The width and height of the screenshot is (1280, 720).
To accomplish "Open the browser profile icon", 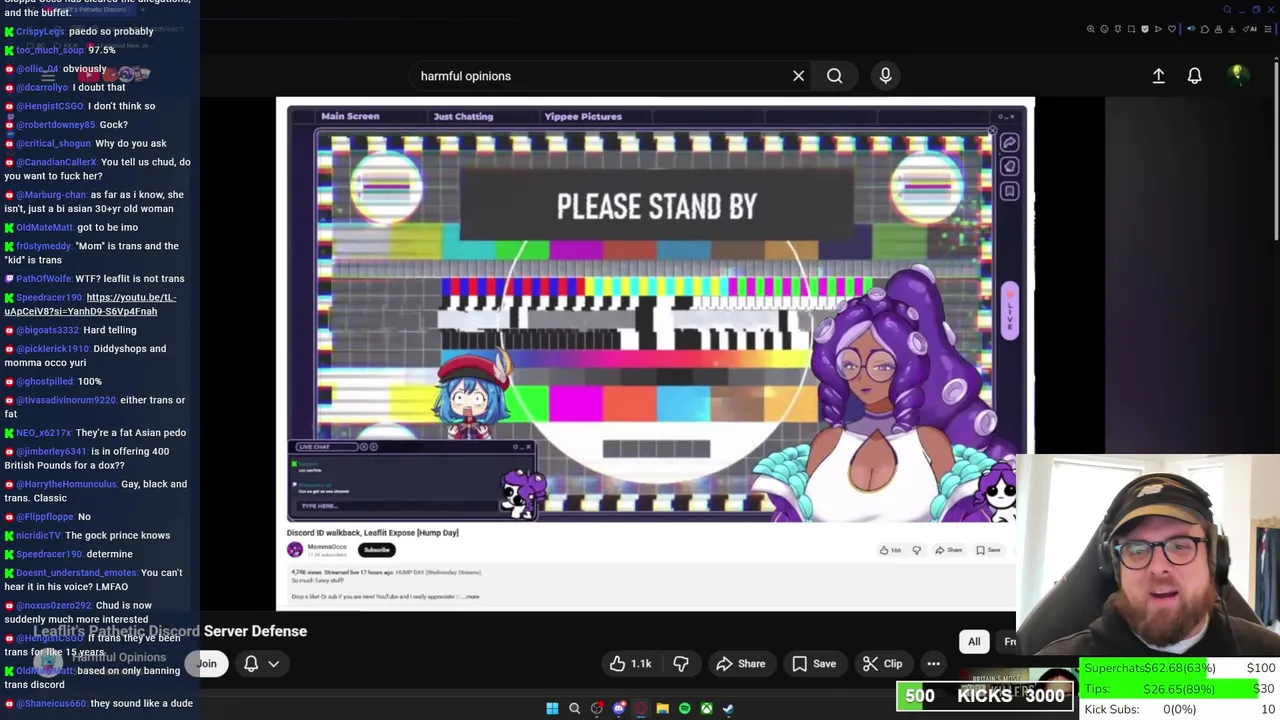I will coord(1218,29).
